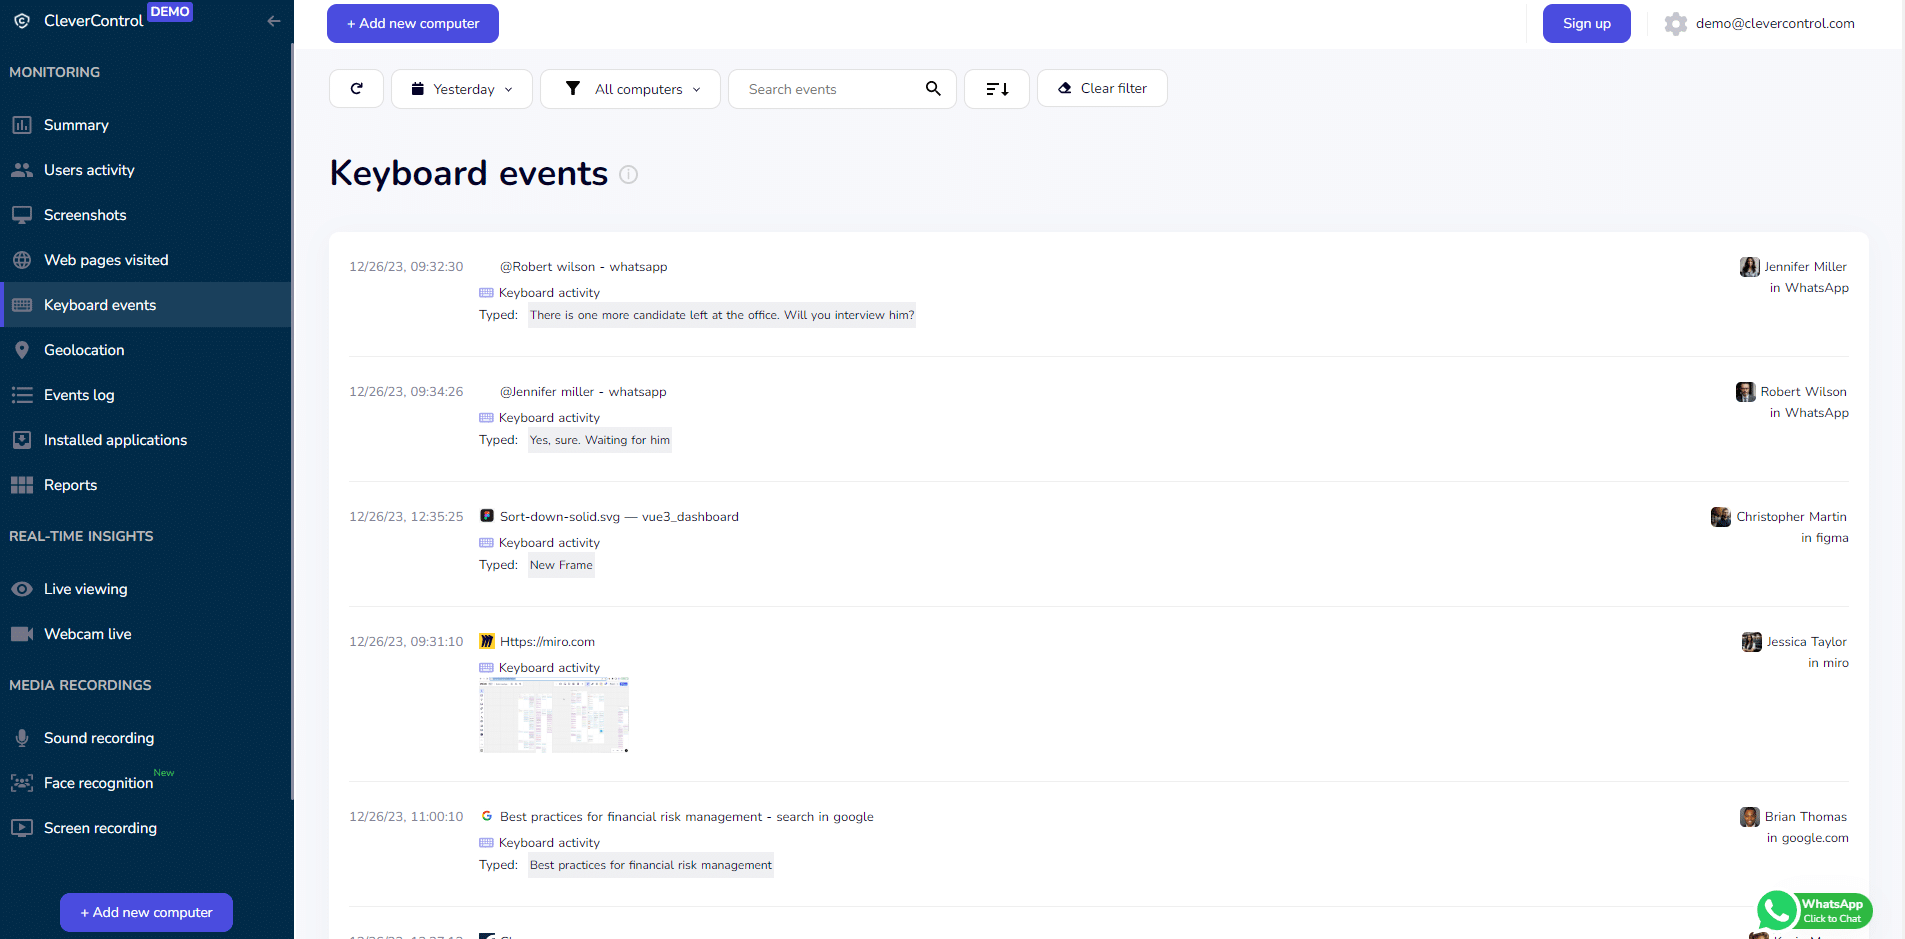Click the '@Robert wilson - whatsapp' event title
Viewport: 1905px width, 939px height.
pos(584,267)
